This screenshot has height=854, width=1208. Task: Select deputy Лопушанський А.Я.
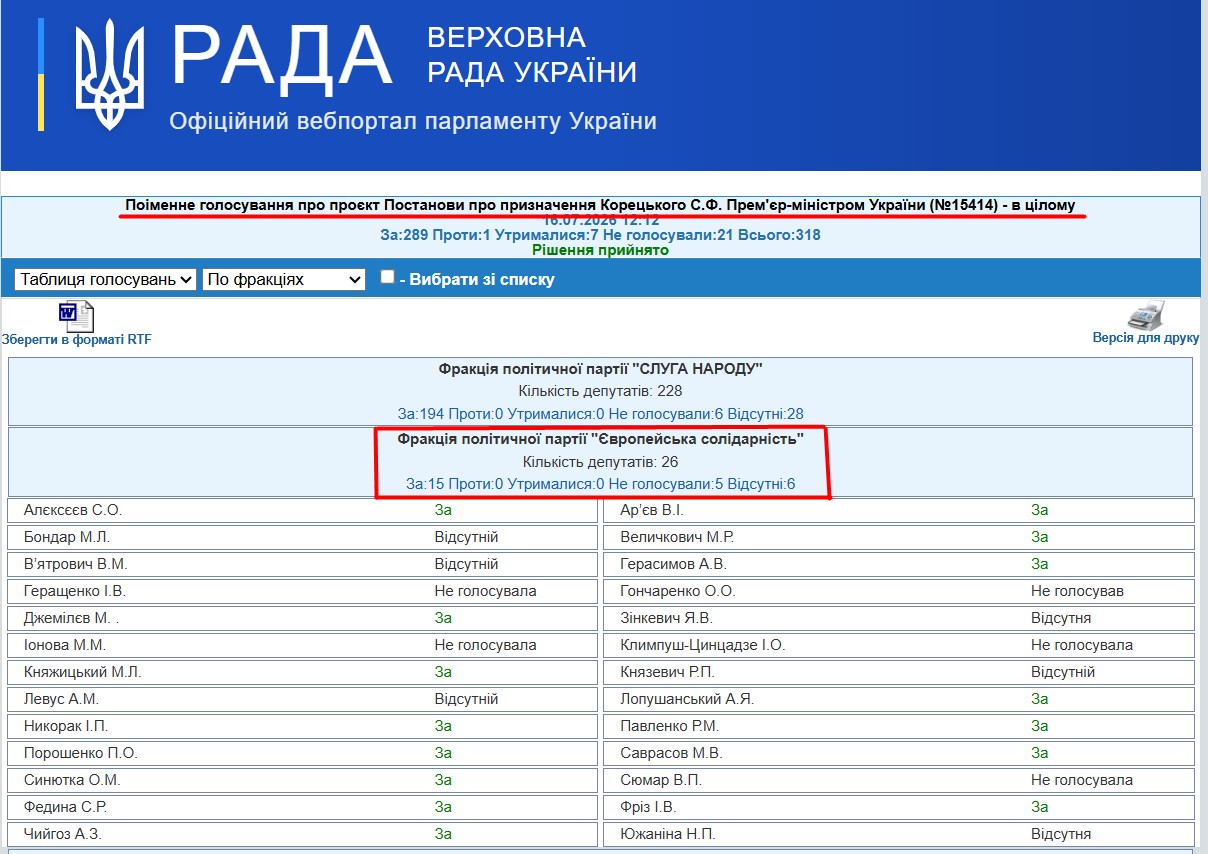686,699
